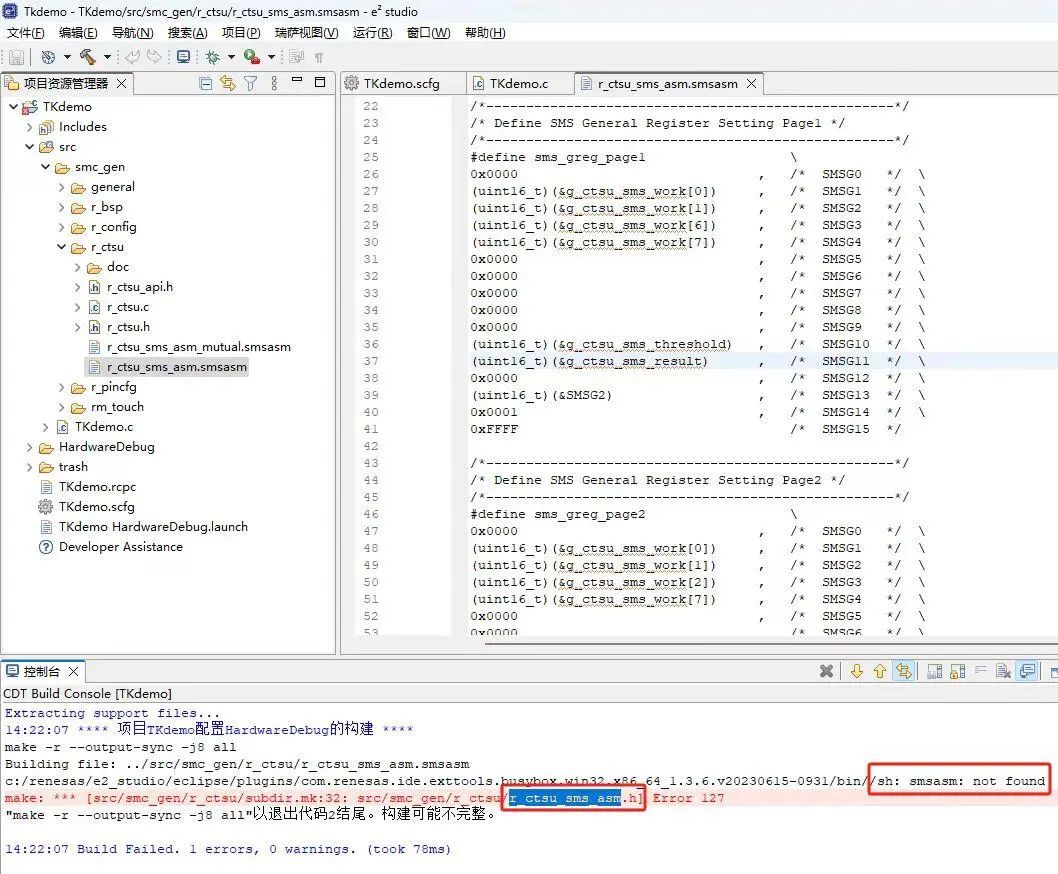1058x874 pixels.
Task: Collapse the r_ctsu folder node
Action: pos(62,247)
